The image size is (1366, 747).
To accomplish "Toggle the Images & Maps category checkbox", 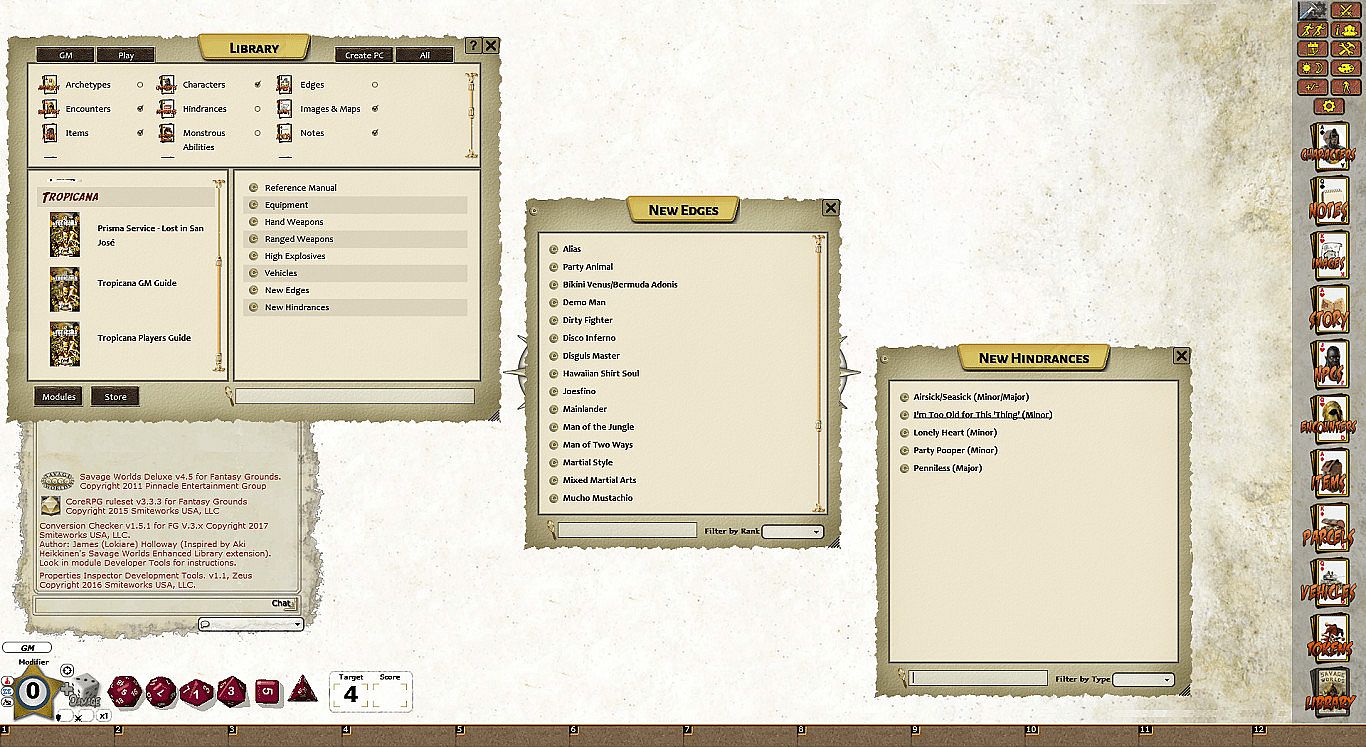I will click(375, 109).
